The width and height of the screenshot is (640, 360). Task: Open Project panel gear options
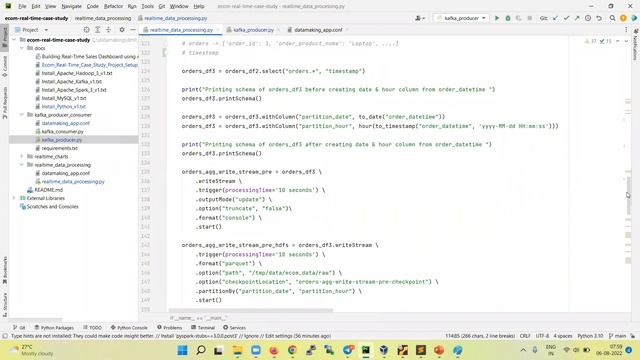point(122,30)
